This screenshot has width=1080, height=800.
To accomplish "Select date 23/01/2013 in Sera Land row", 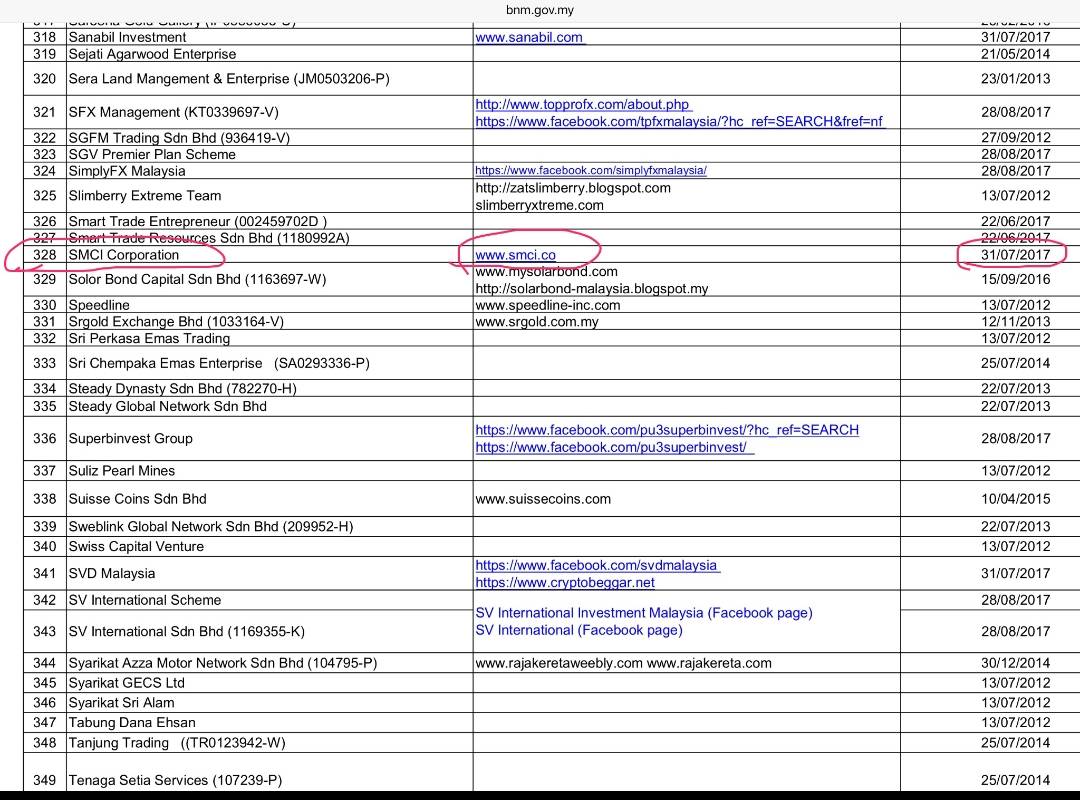I will coord(1015,79).
